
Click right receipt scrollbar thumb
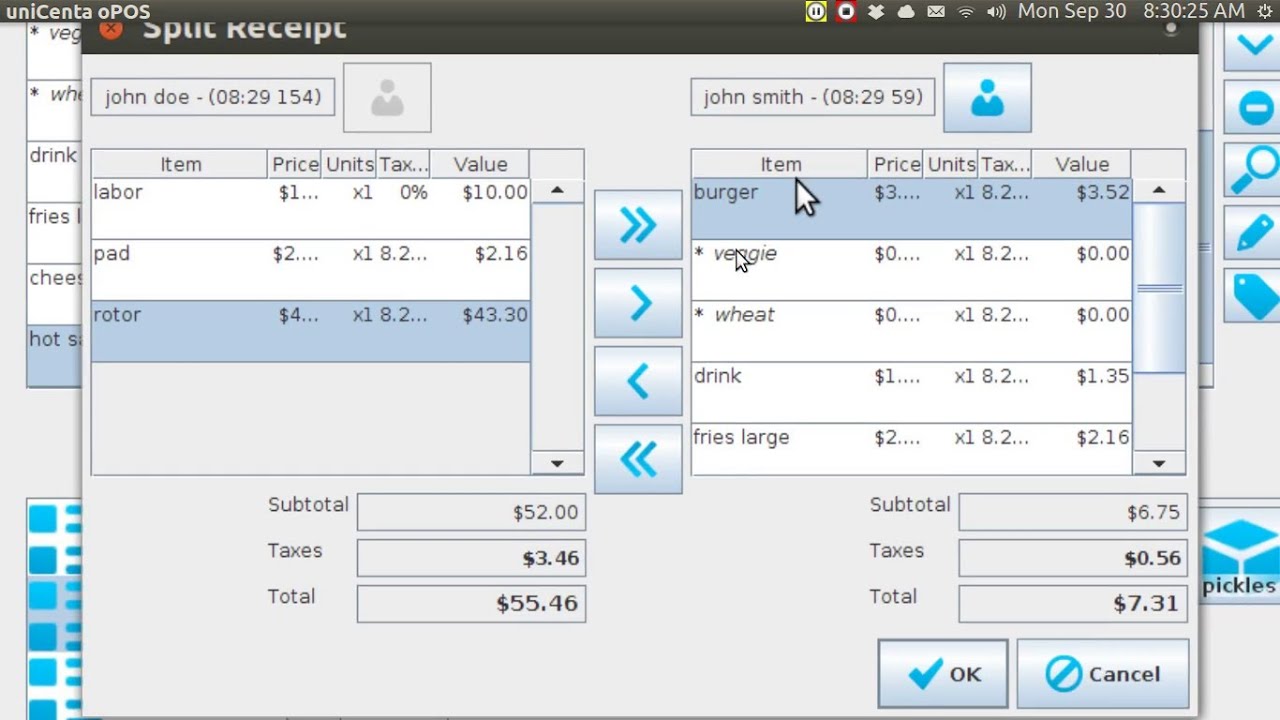tap(1159, 288)
